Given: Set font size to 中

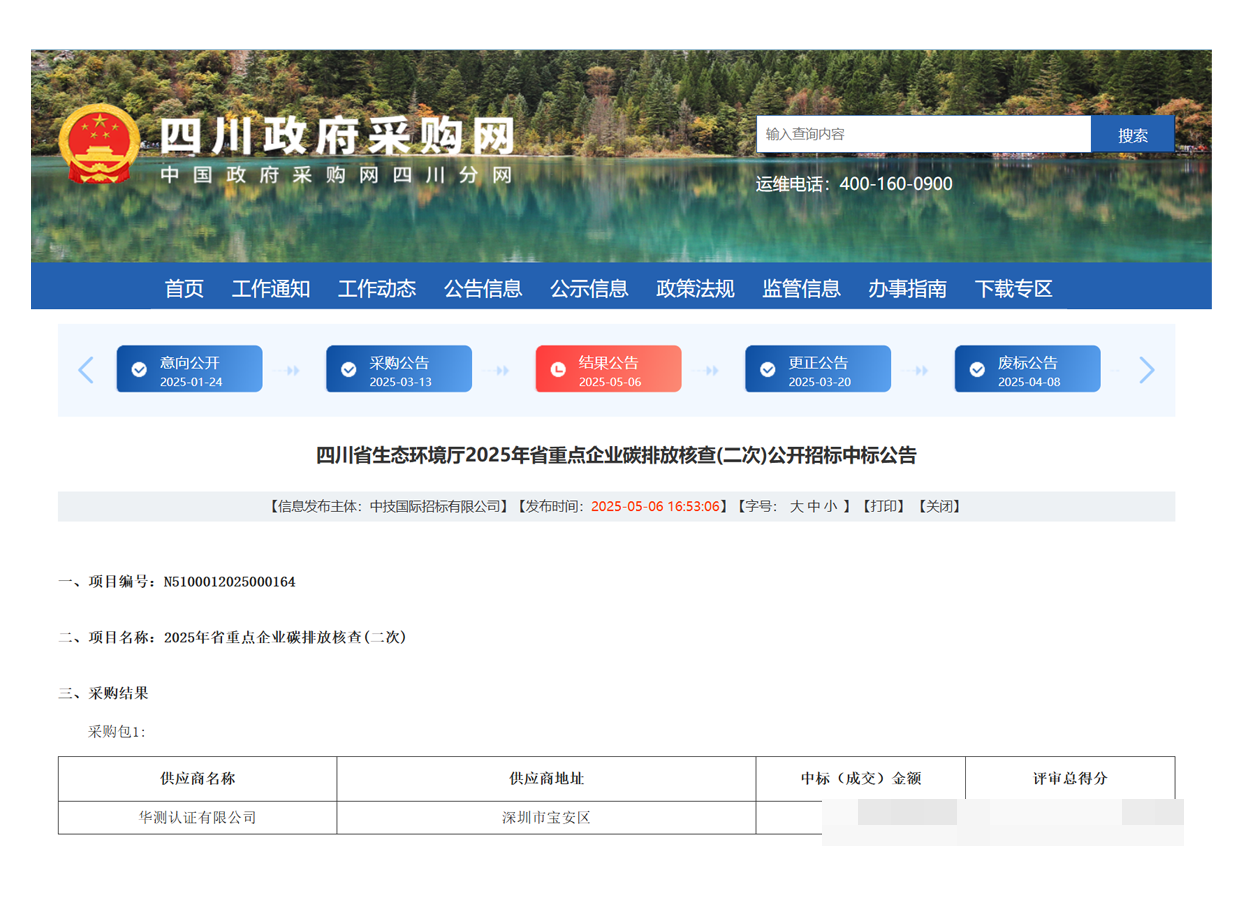Looking at the screenshot, I should tap(814, 507).
